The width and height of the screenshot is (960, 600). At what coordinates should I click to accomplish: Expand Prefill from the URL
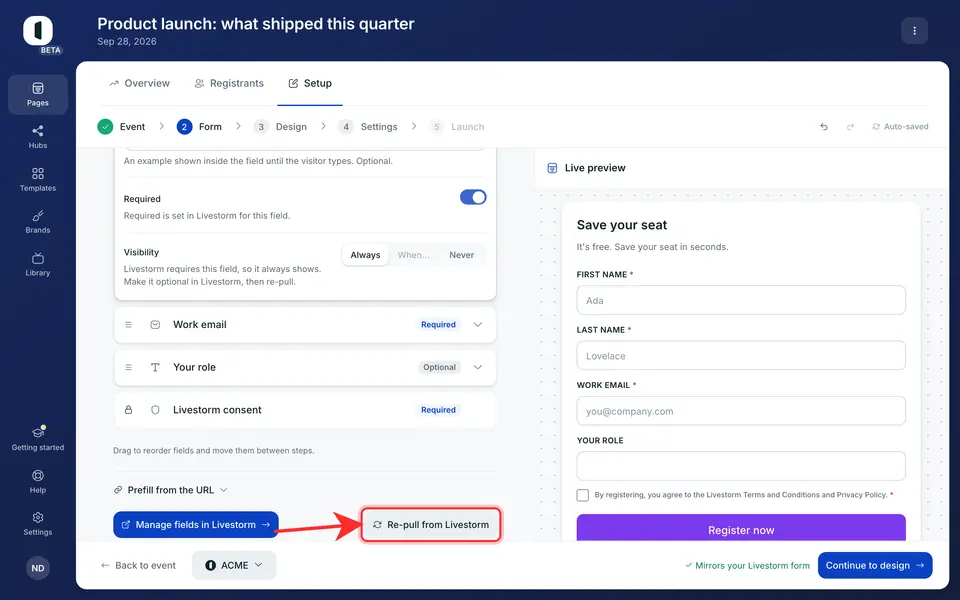pyautogui.click(x=171, y=490)
